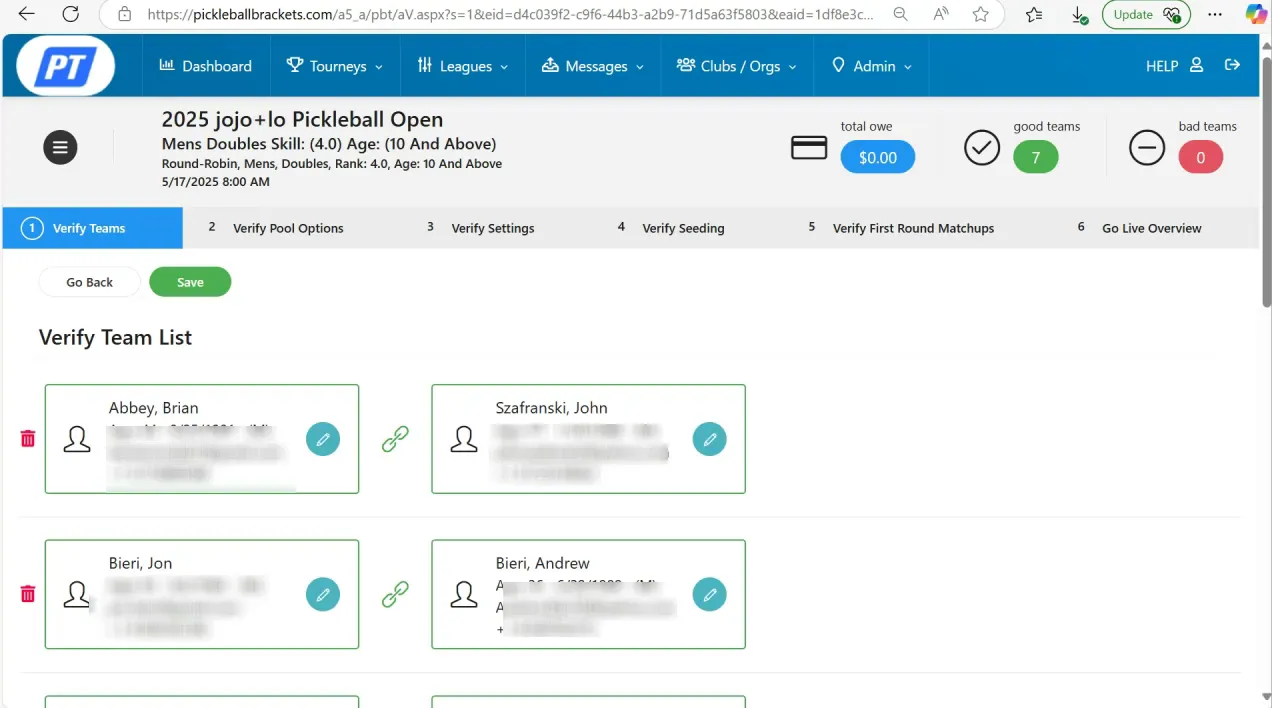Edit player Bieri, Jon

pos(323,594)
